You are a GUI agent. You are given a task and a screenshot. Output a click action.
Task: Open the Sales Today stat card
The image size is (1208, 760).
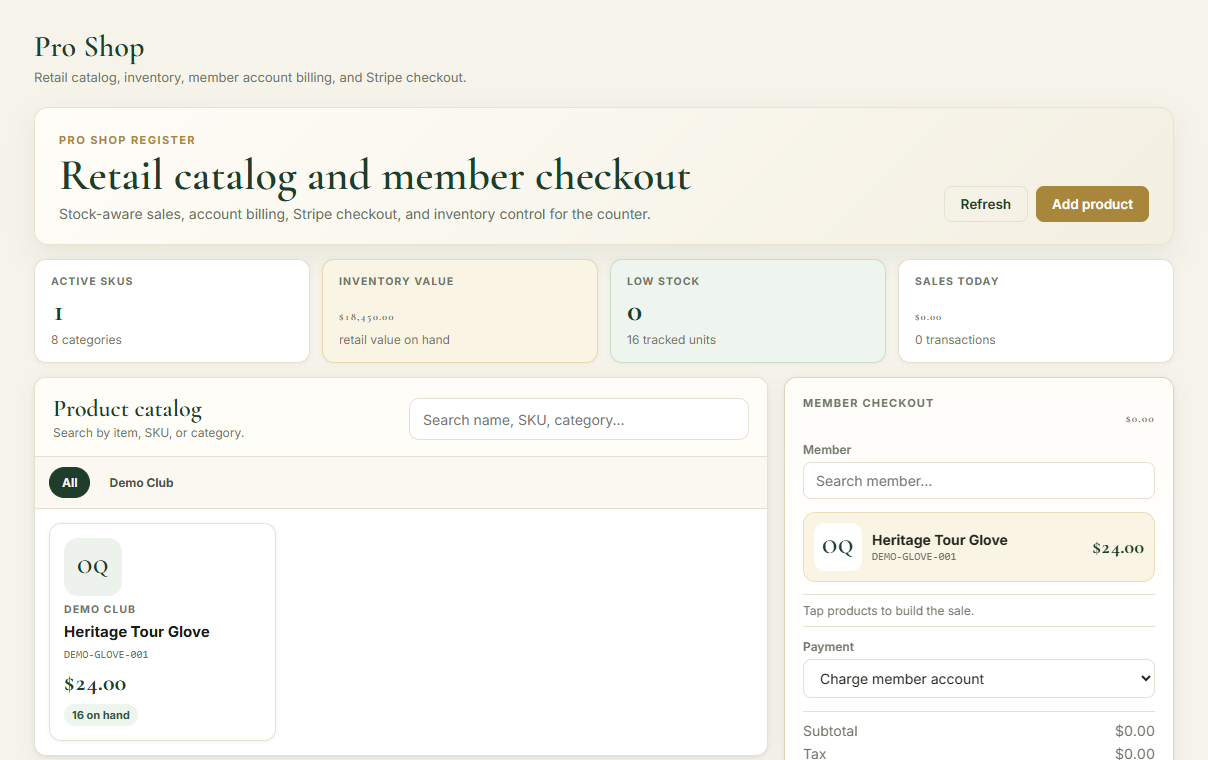[1036, 311]
